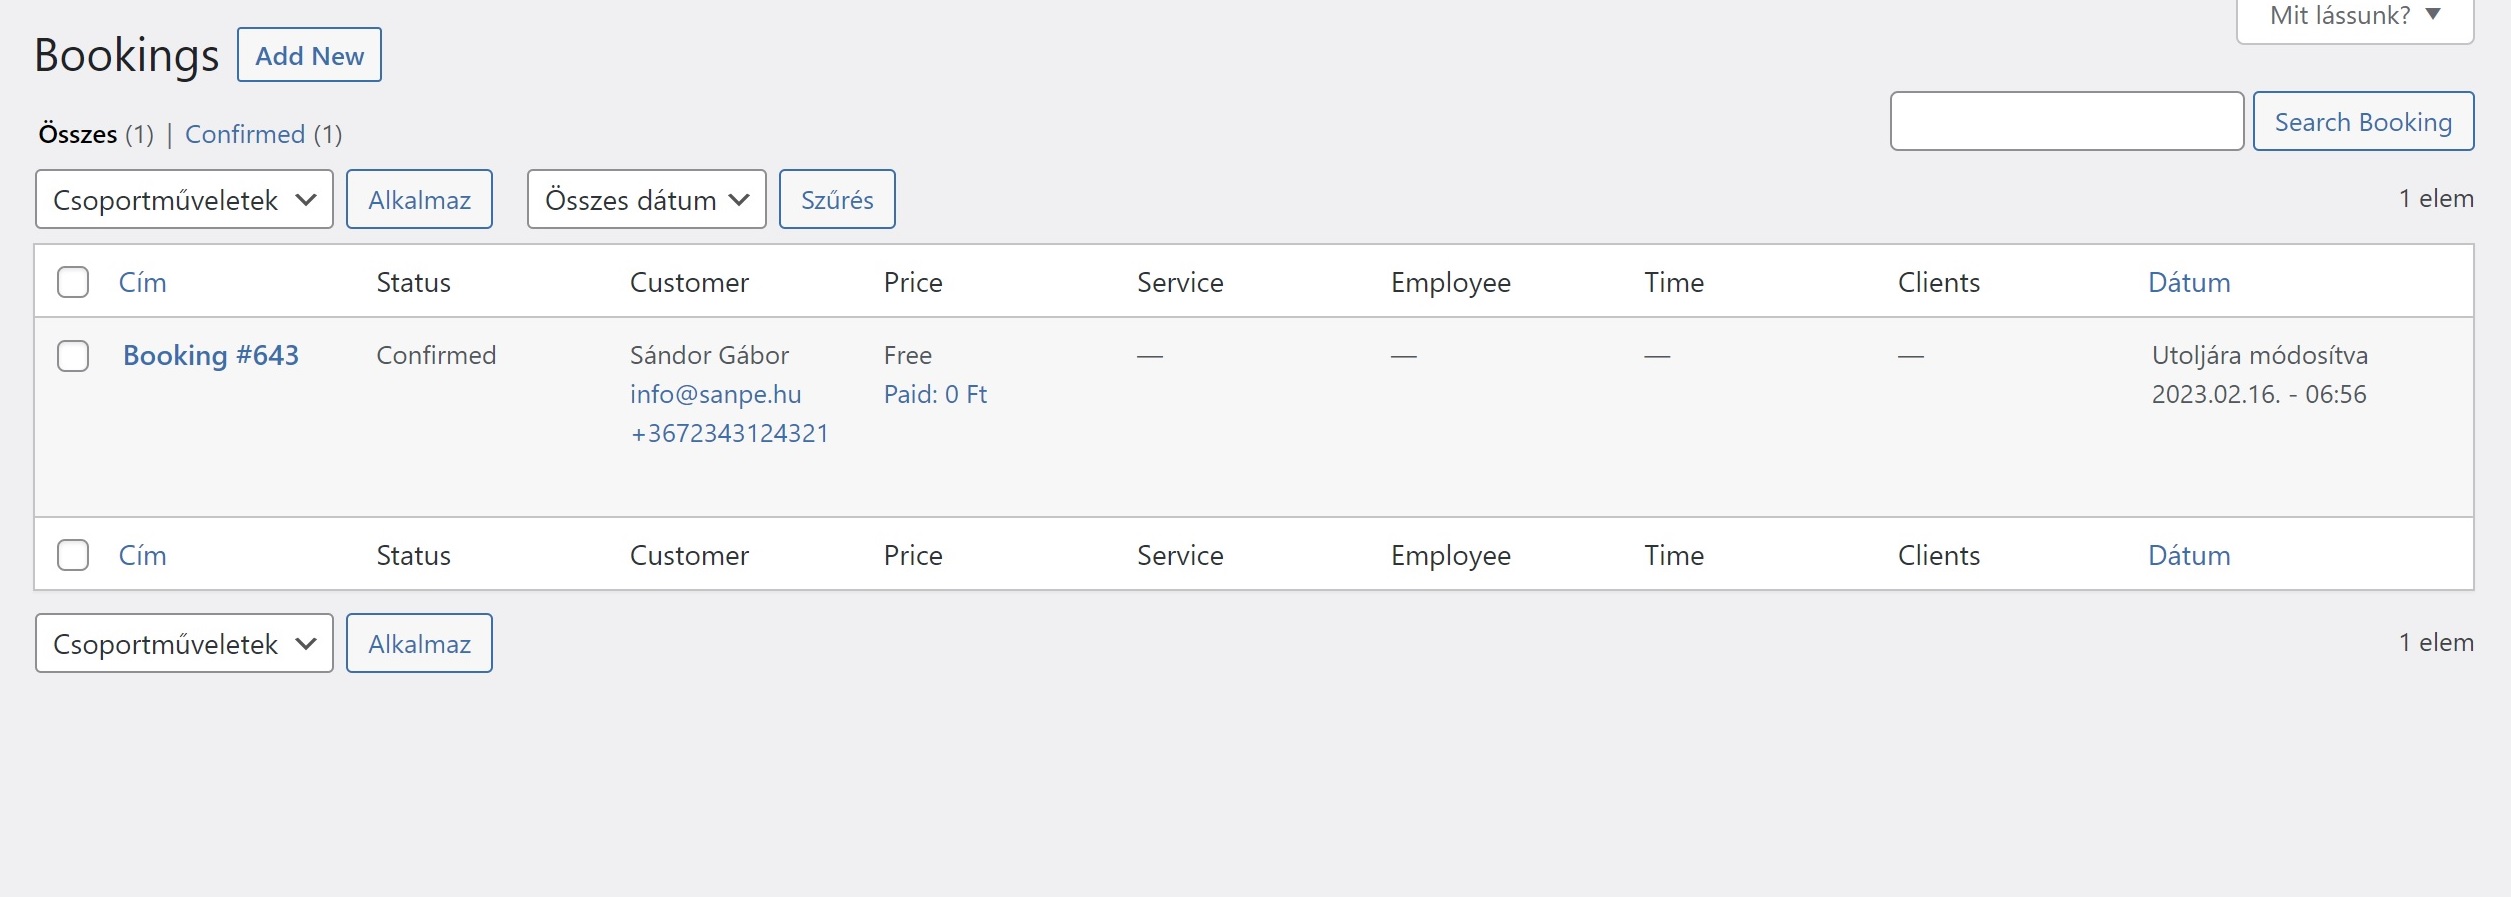The width and height of the screenshot is (2511, 897).
Task: Check the Booking #643 row checkbox
Action: click(x=73, y=356)
